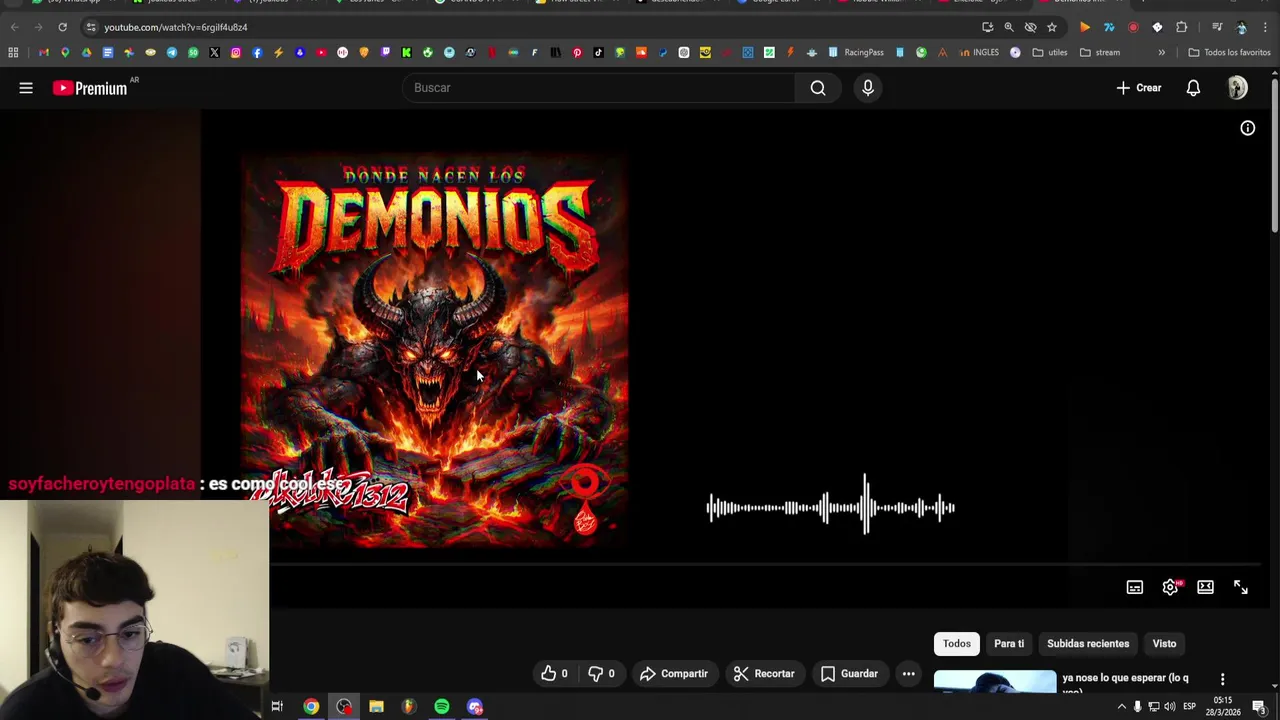1280x720 pixels.
Task: Open the suggested video thumbnail
Action: point(995,682)
